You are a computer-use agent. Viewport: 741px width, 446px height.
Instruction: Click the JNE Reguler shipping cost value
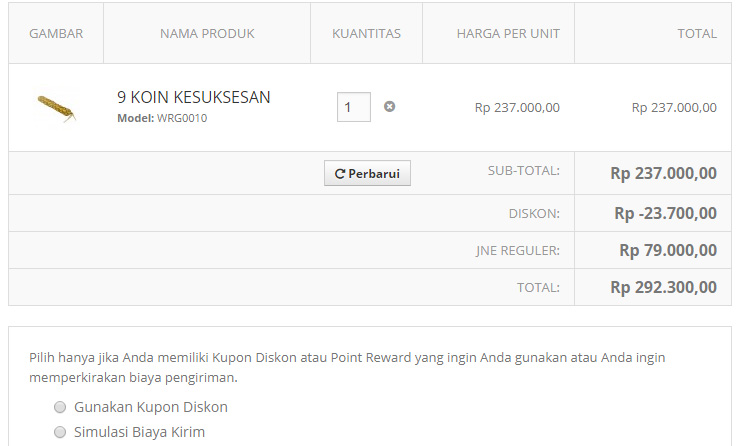tap(668, 250)
